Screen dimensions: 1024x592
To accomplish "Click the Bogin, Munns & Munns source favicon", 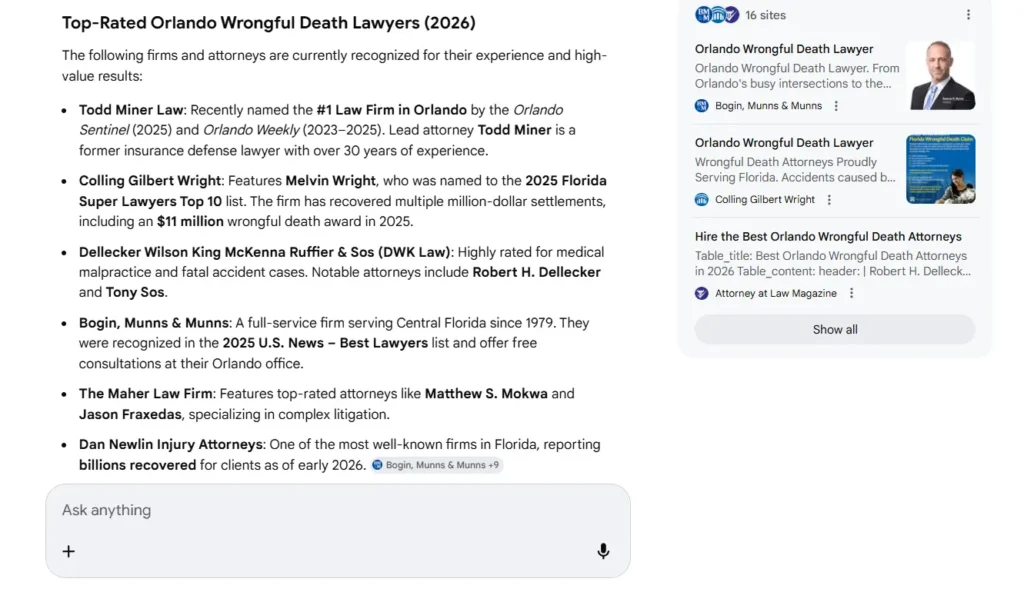I will 702,106.
